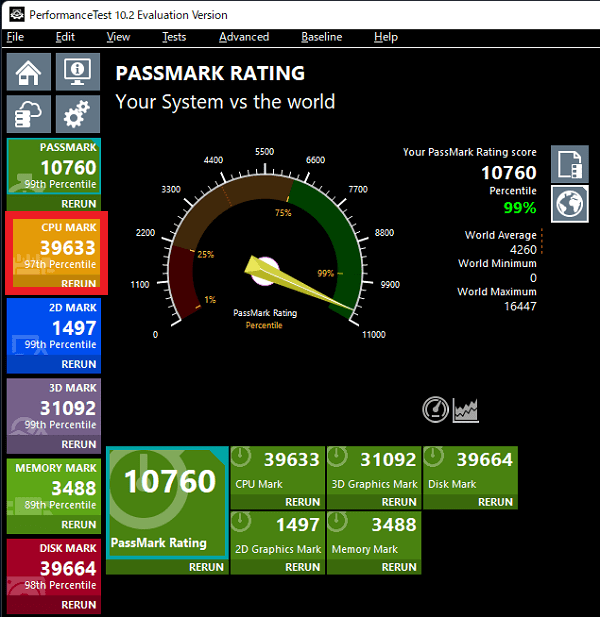The image size is (600, 617).
Task: Click the 25% marker on the gauge
Action: tap(205, 255)
